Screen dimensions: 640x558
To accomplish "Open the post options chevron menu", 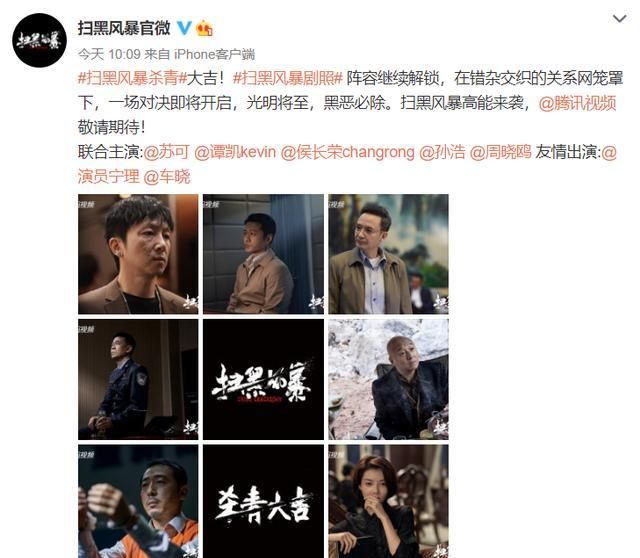I will point(619,19).
